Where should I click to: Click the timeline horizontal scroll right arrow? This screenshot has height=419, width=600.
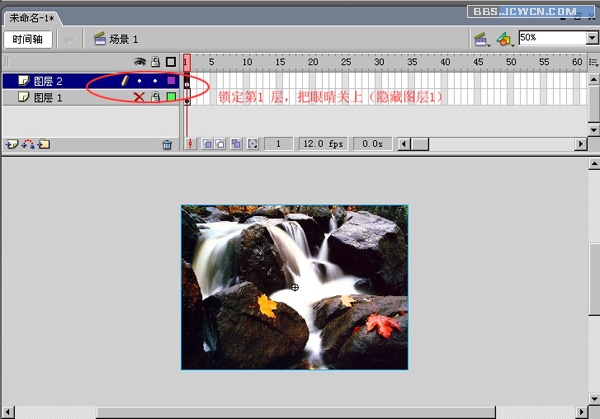point(581,144)
